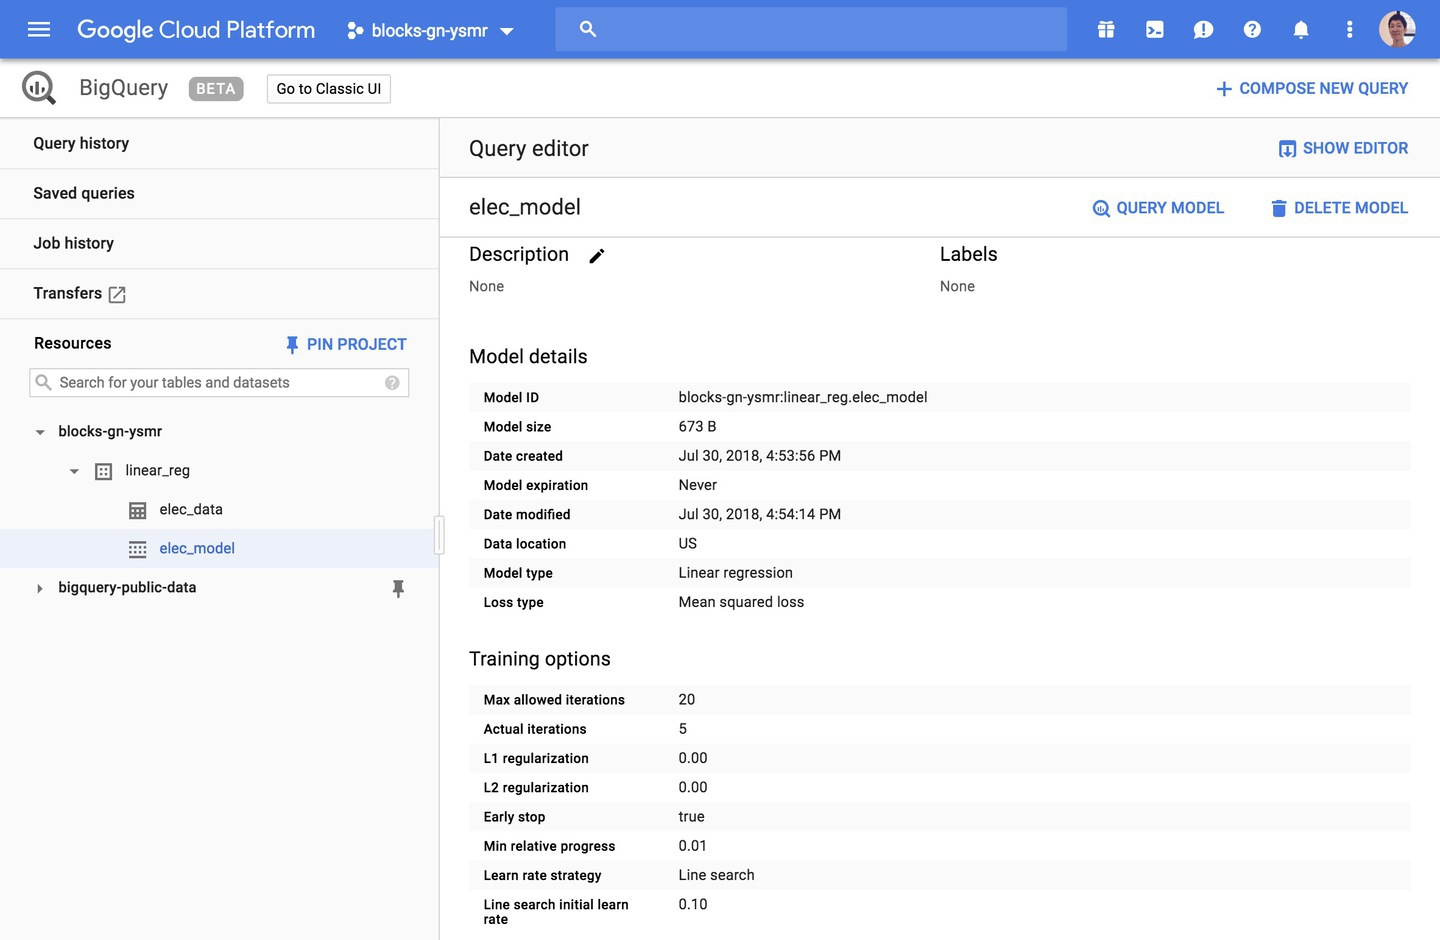1440x940 pixels.
Task: Open the free trial gift icon
Action: coord(1106,30)
